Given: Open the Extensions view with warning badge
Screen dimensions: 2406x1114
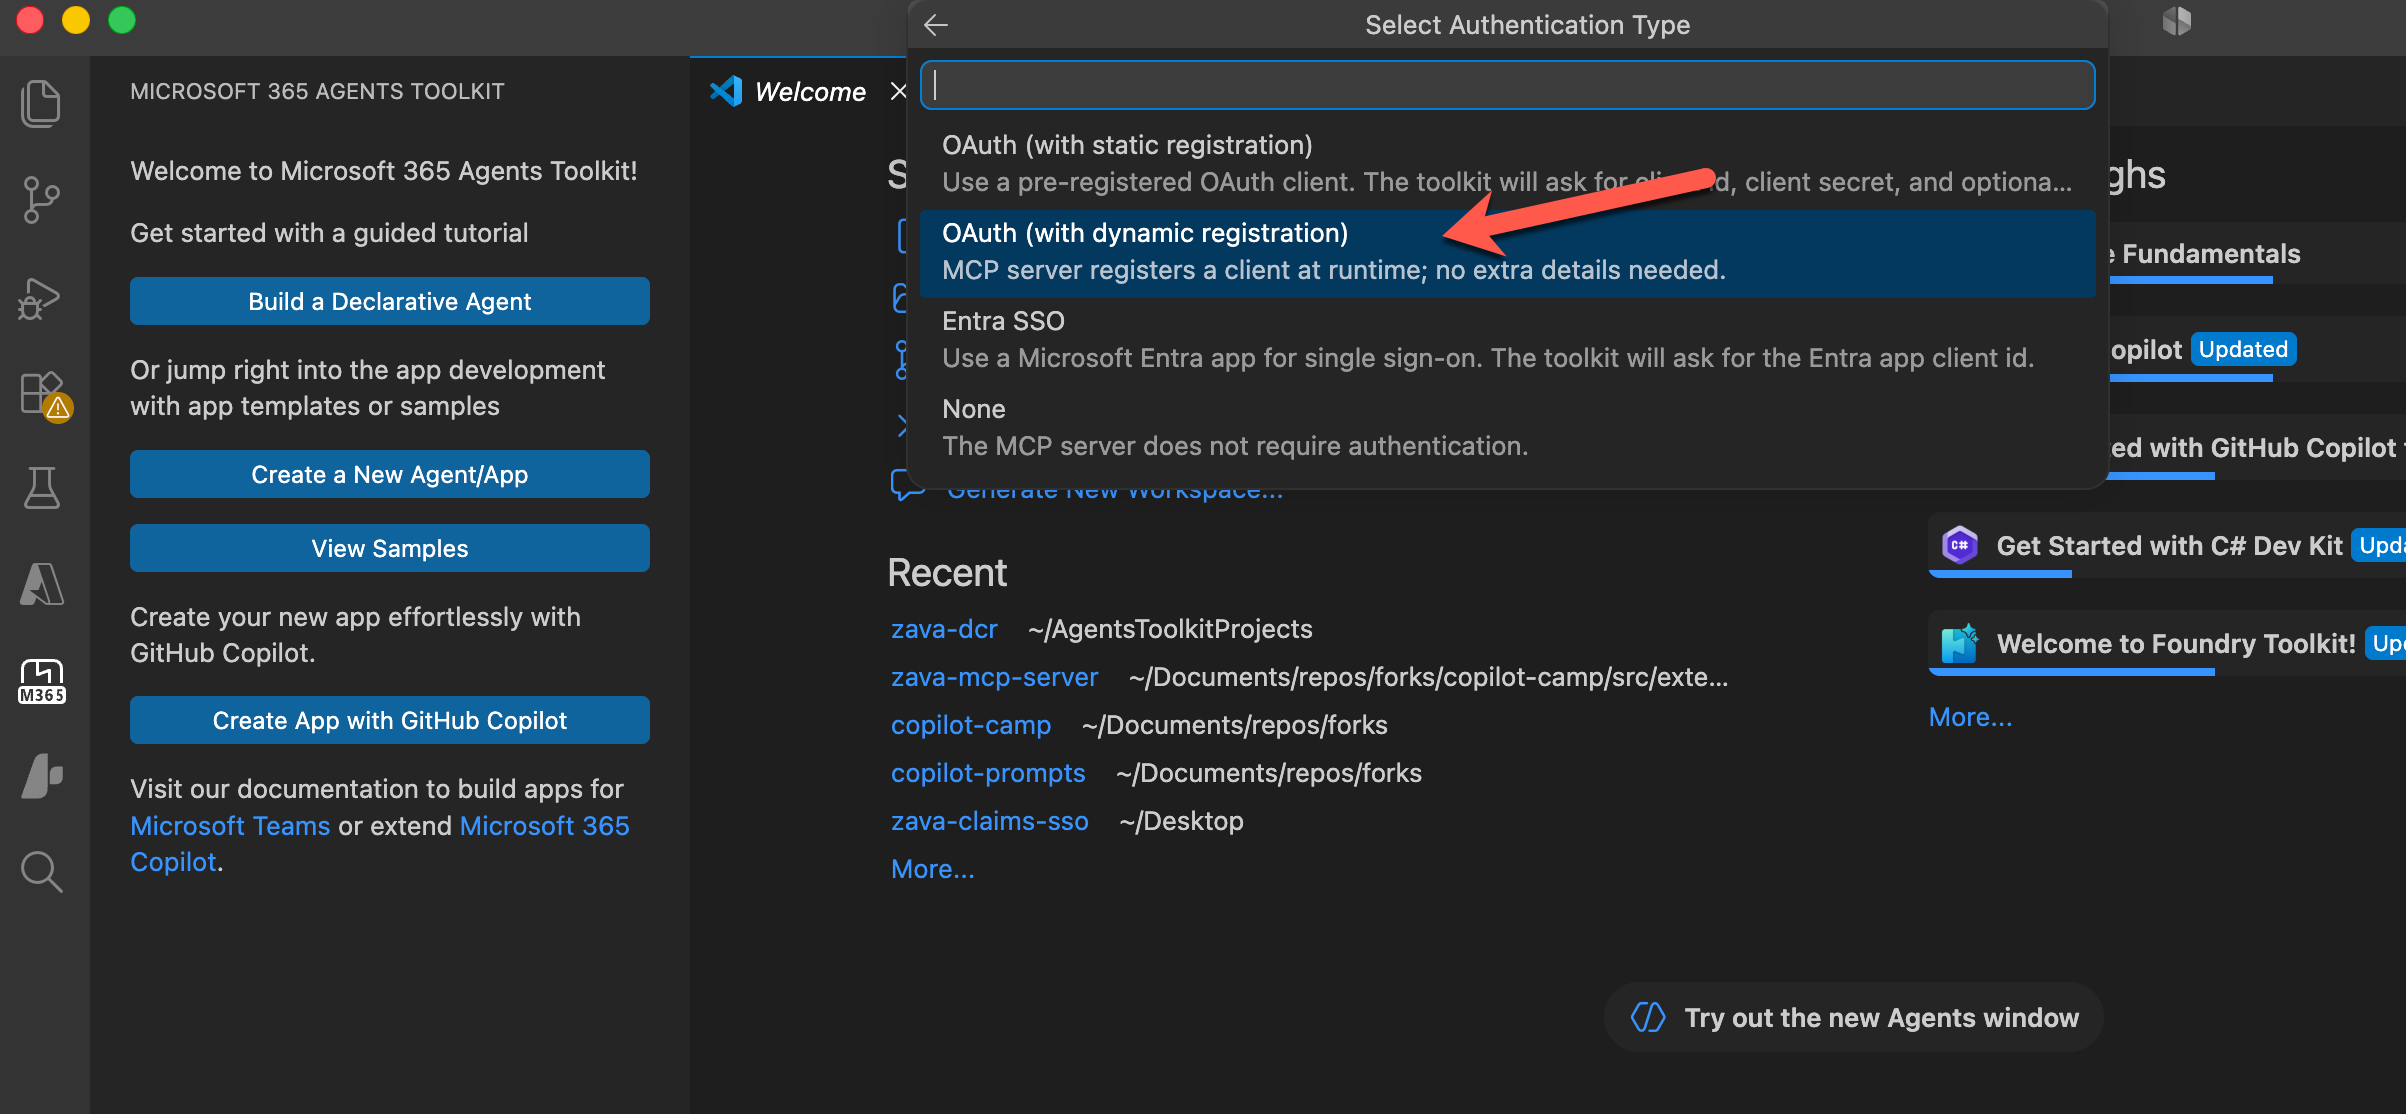Looking at the screenshot, I should point(44,395).
